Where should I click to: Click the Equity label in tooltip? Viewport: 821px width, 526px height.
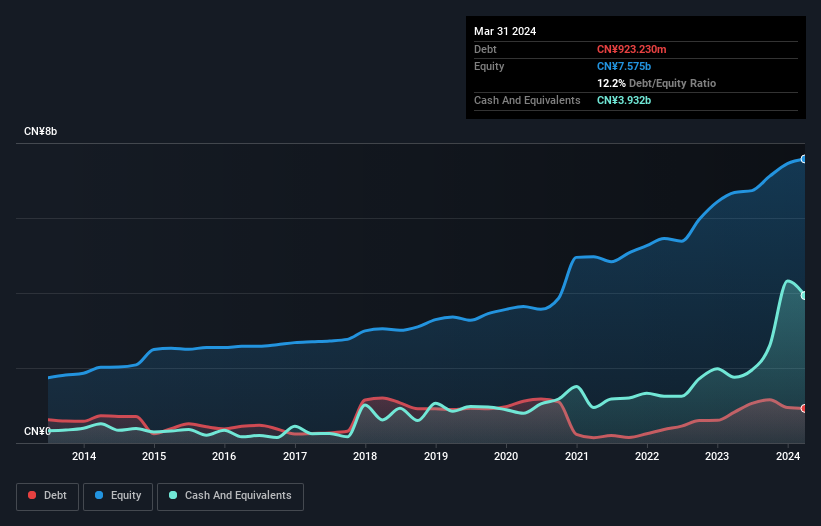coord(489,66)
